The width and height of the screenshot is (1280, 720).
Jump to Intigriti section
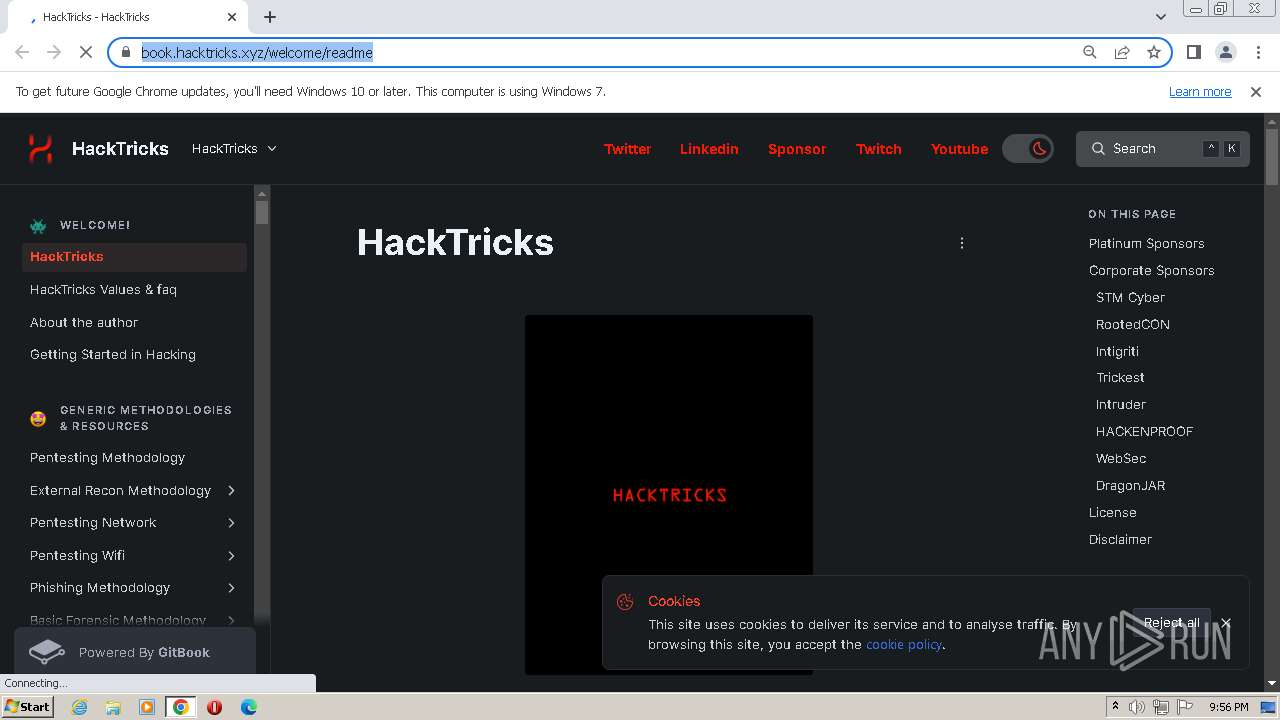coord(1117,352)
